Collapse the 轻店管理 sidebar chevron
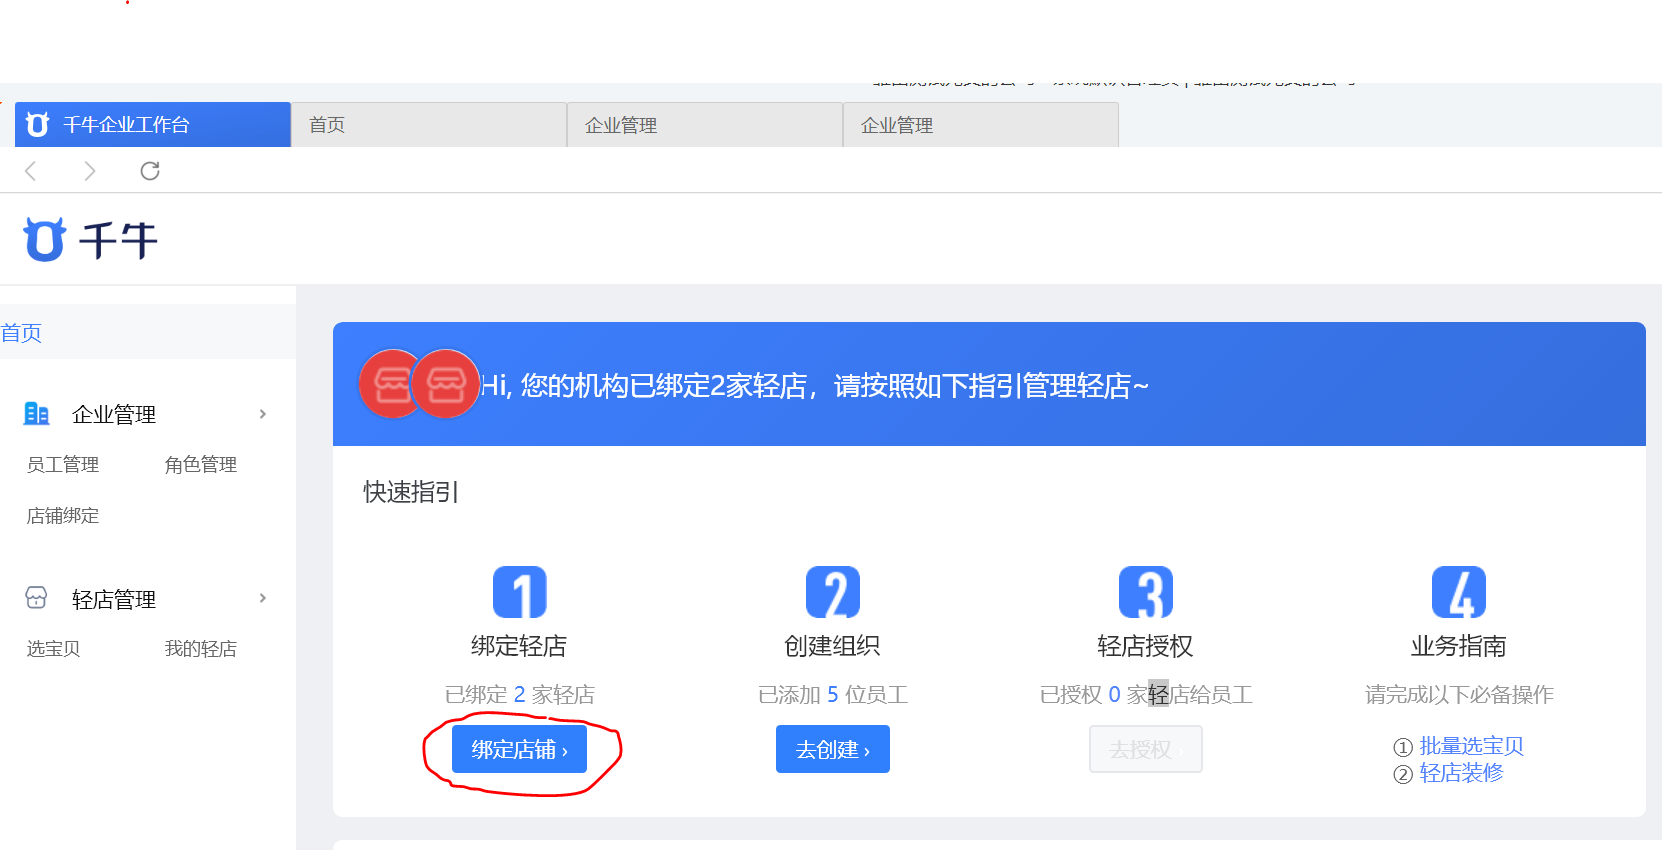 pyautogui.click(x=263, y=598)
